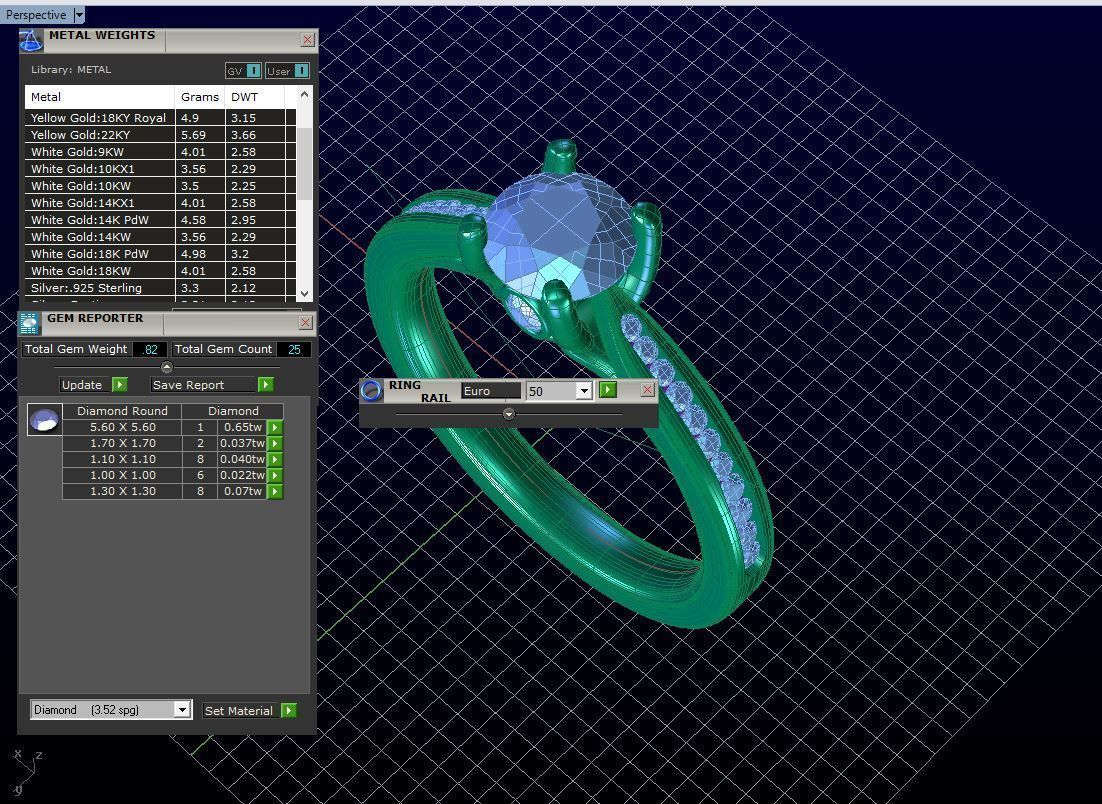Click the green arrow next to Set Material

[289, 711]
